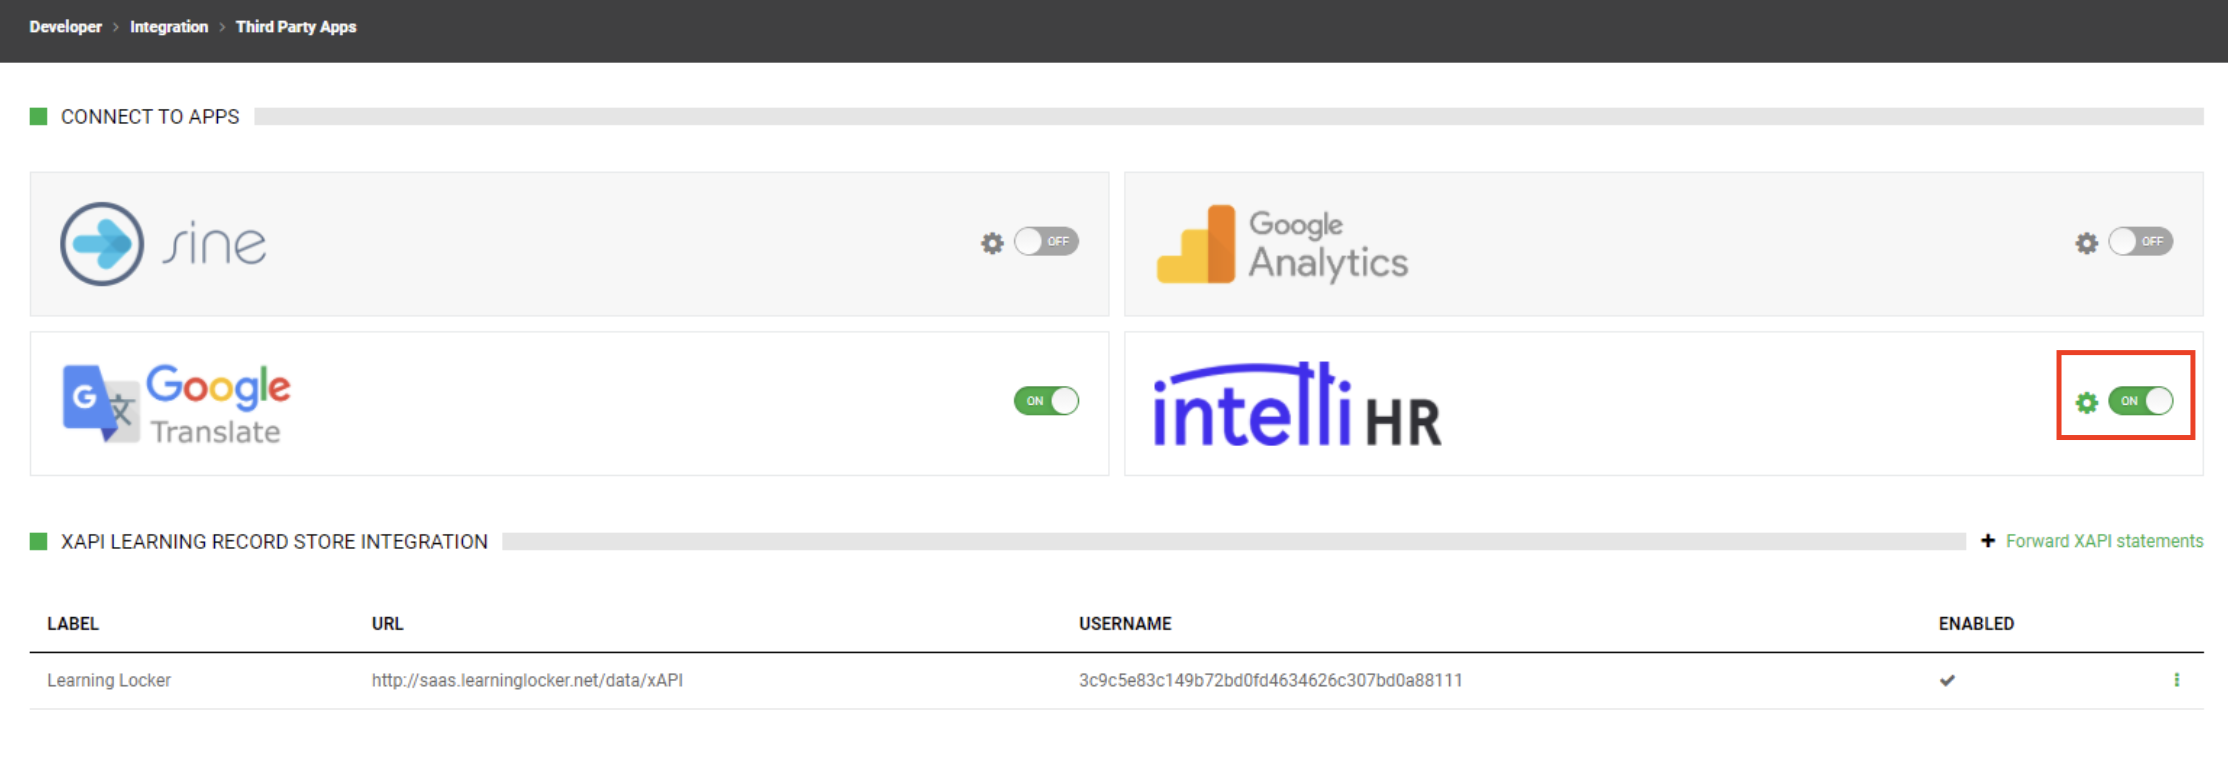Open the Learning Locker xAPI URL
This screenshot has width=2228, height=762.
[x=527, y=680]
